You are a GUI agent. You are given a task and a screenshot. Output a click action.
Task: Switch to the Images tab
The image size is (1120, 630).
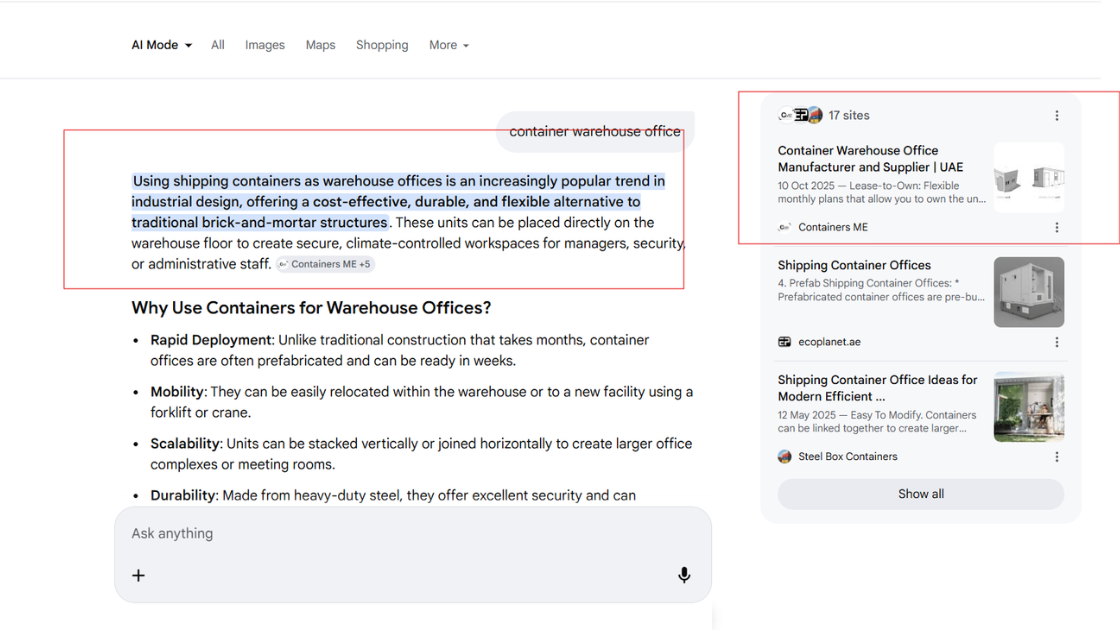(x=265, y=45)
